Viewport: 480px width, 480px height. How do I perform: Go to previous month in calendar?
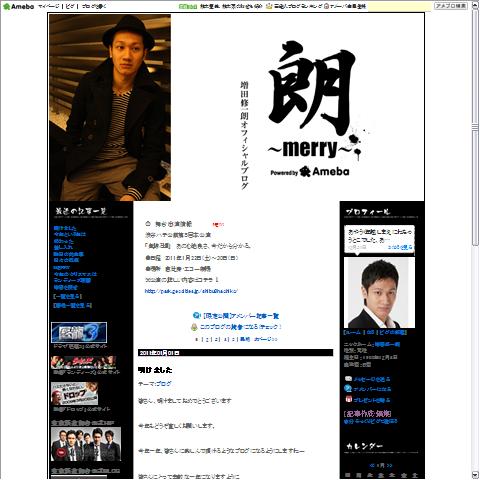click(x=372, y=465)
